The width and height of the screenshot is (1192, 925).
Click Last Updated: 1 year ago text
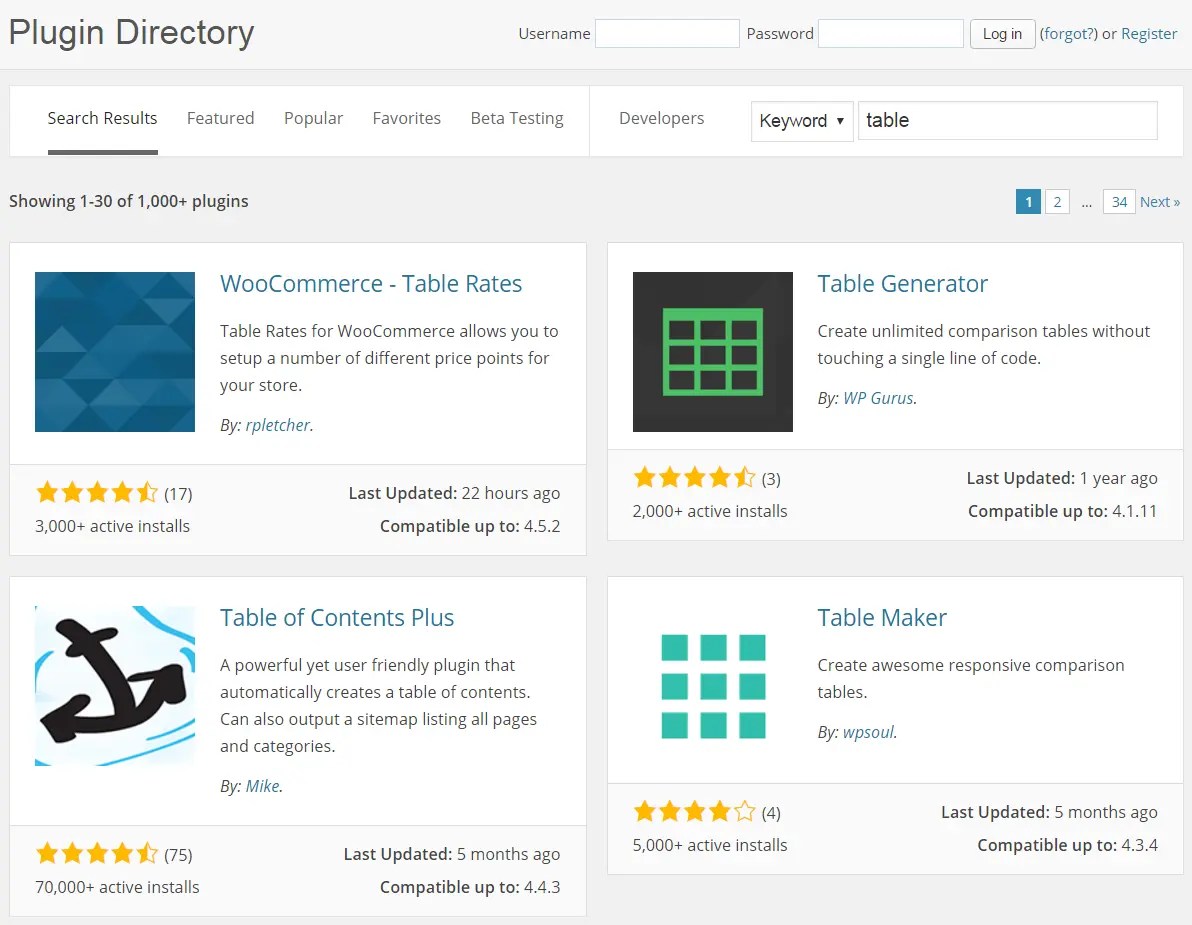tap(1062, 478)
